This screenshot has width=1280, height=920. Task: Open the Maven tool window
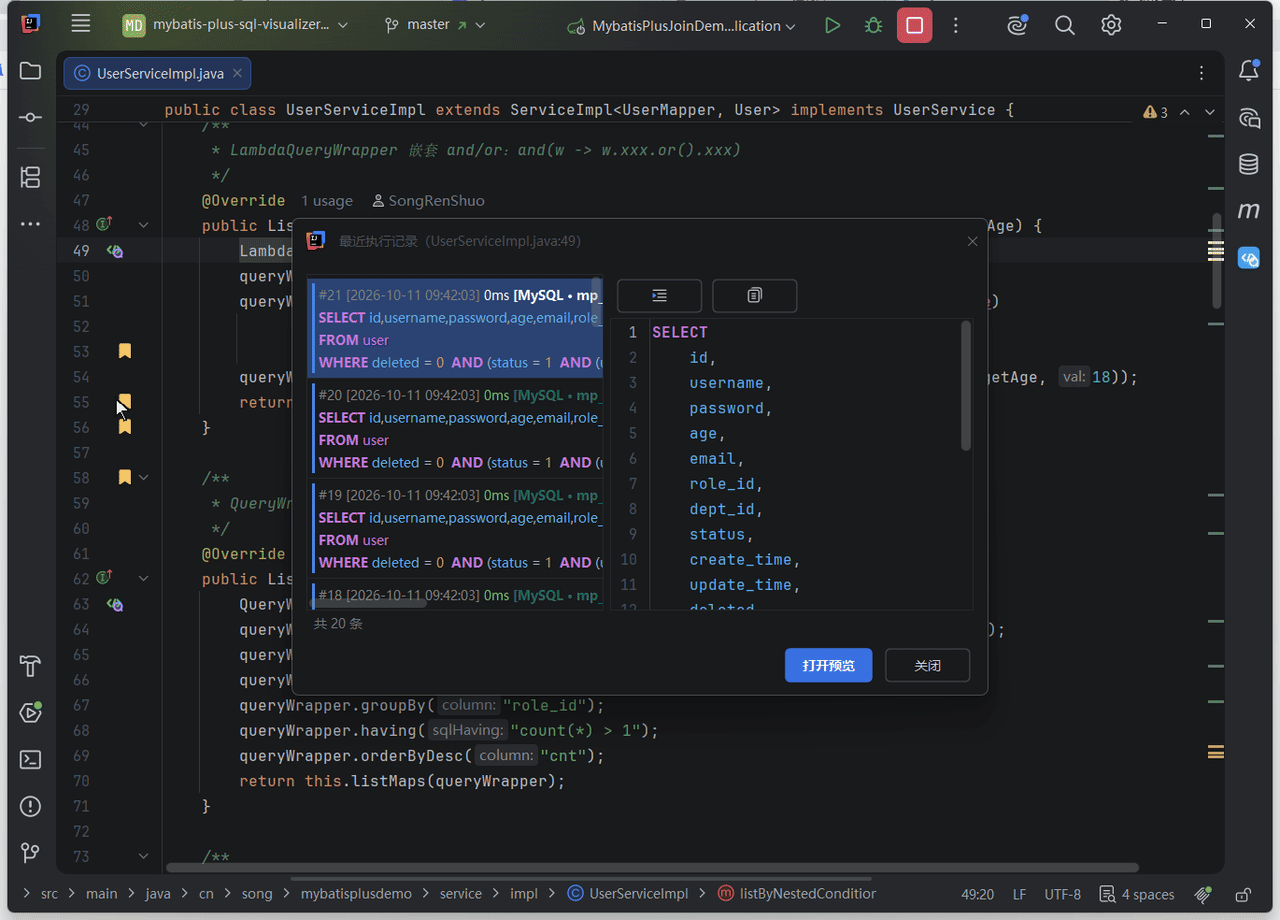[x=1249, y=211]
